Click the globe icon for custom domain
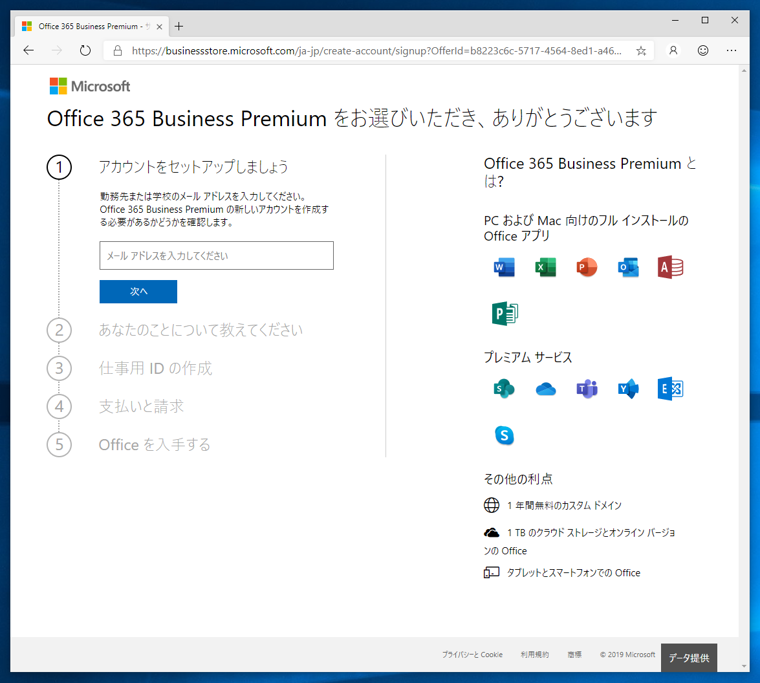760x683 pixels. 491,505
